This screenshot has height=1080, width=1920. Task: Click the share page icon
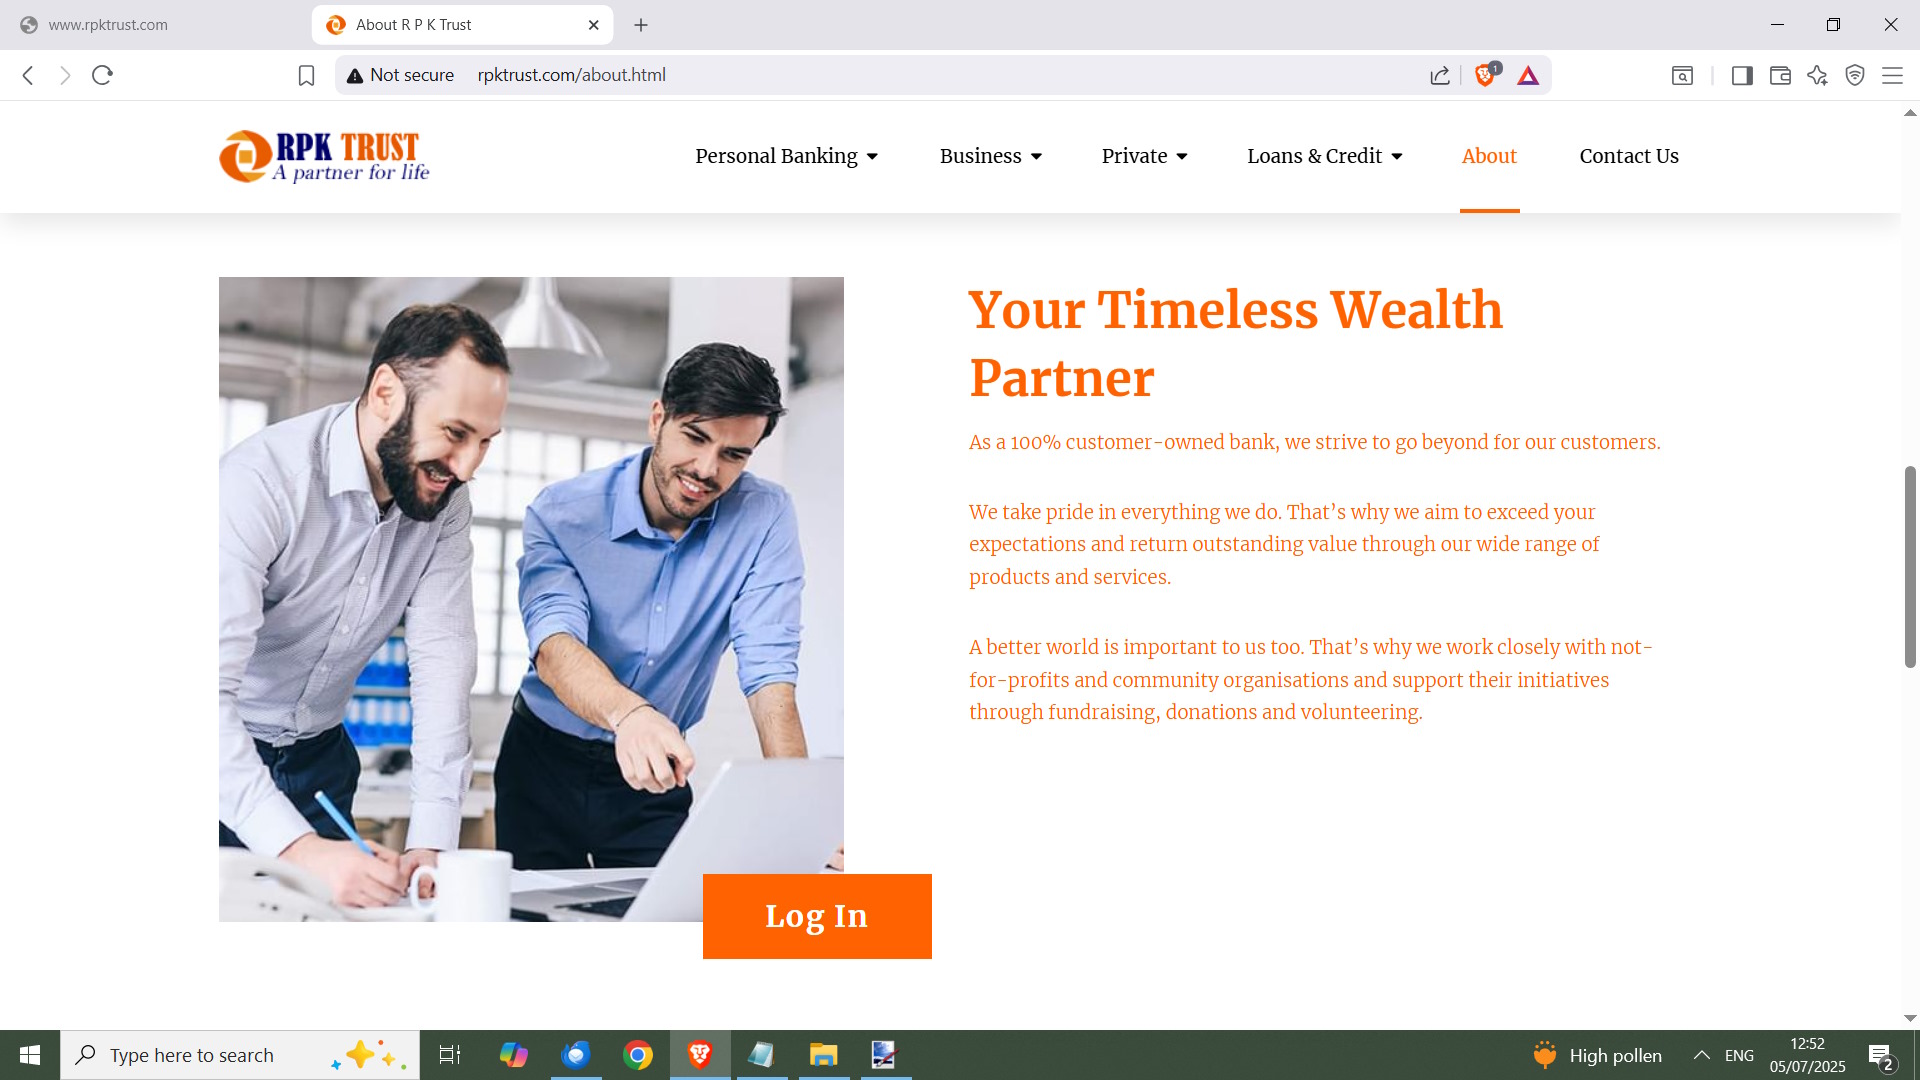point(1440,75)
